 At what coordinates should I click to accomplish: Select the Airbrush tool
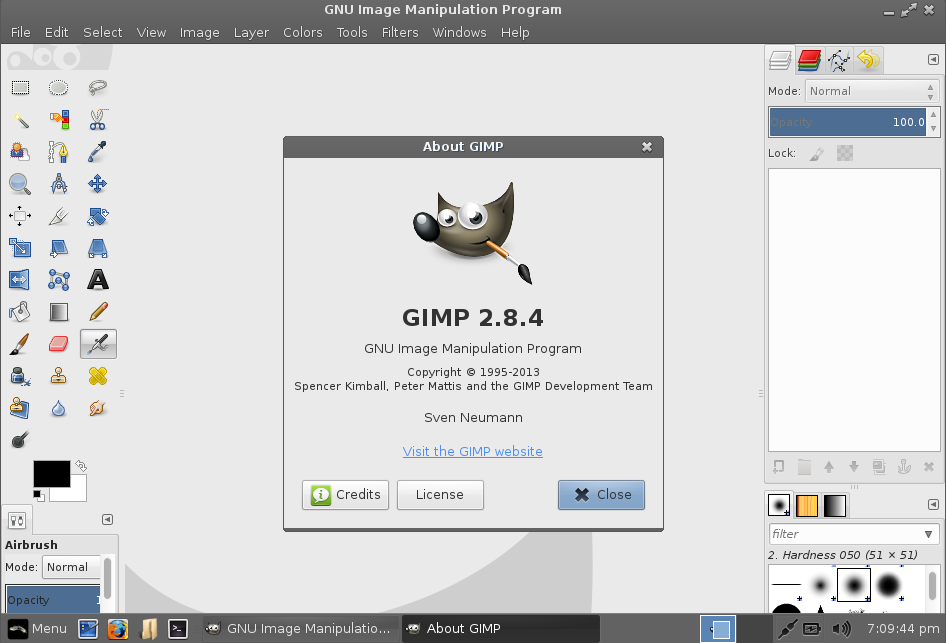click(98, 344)
